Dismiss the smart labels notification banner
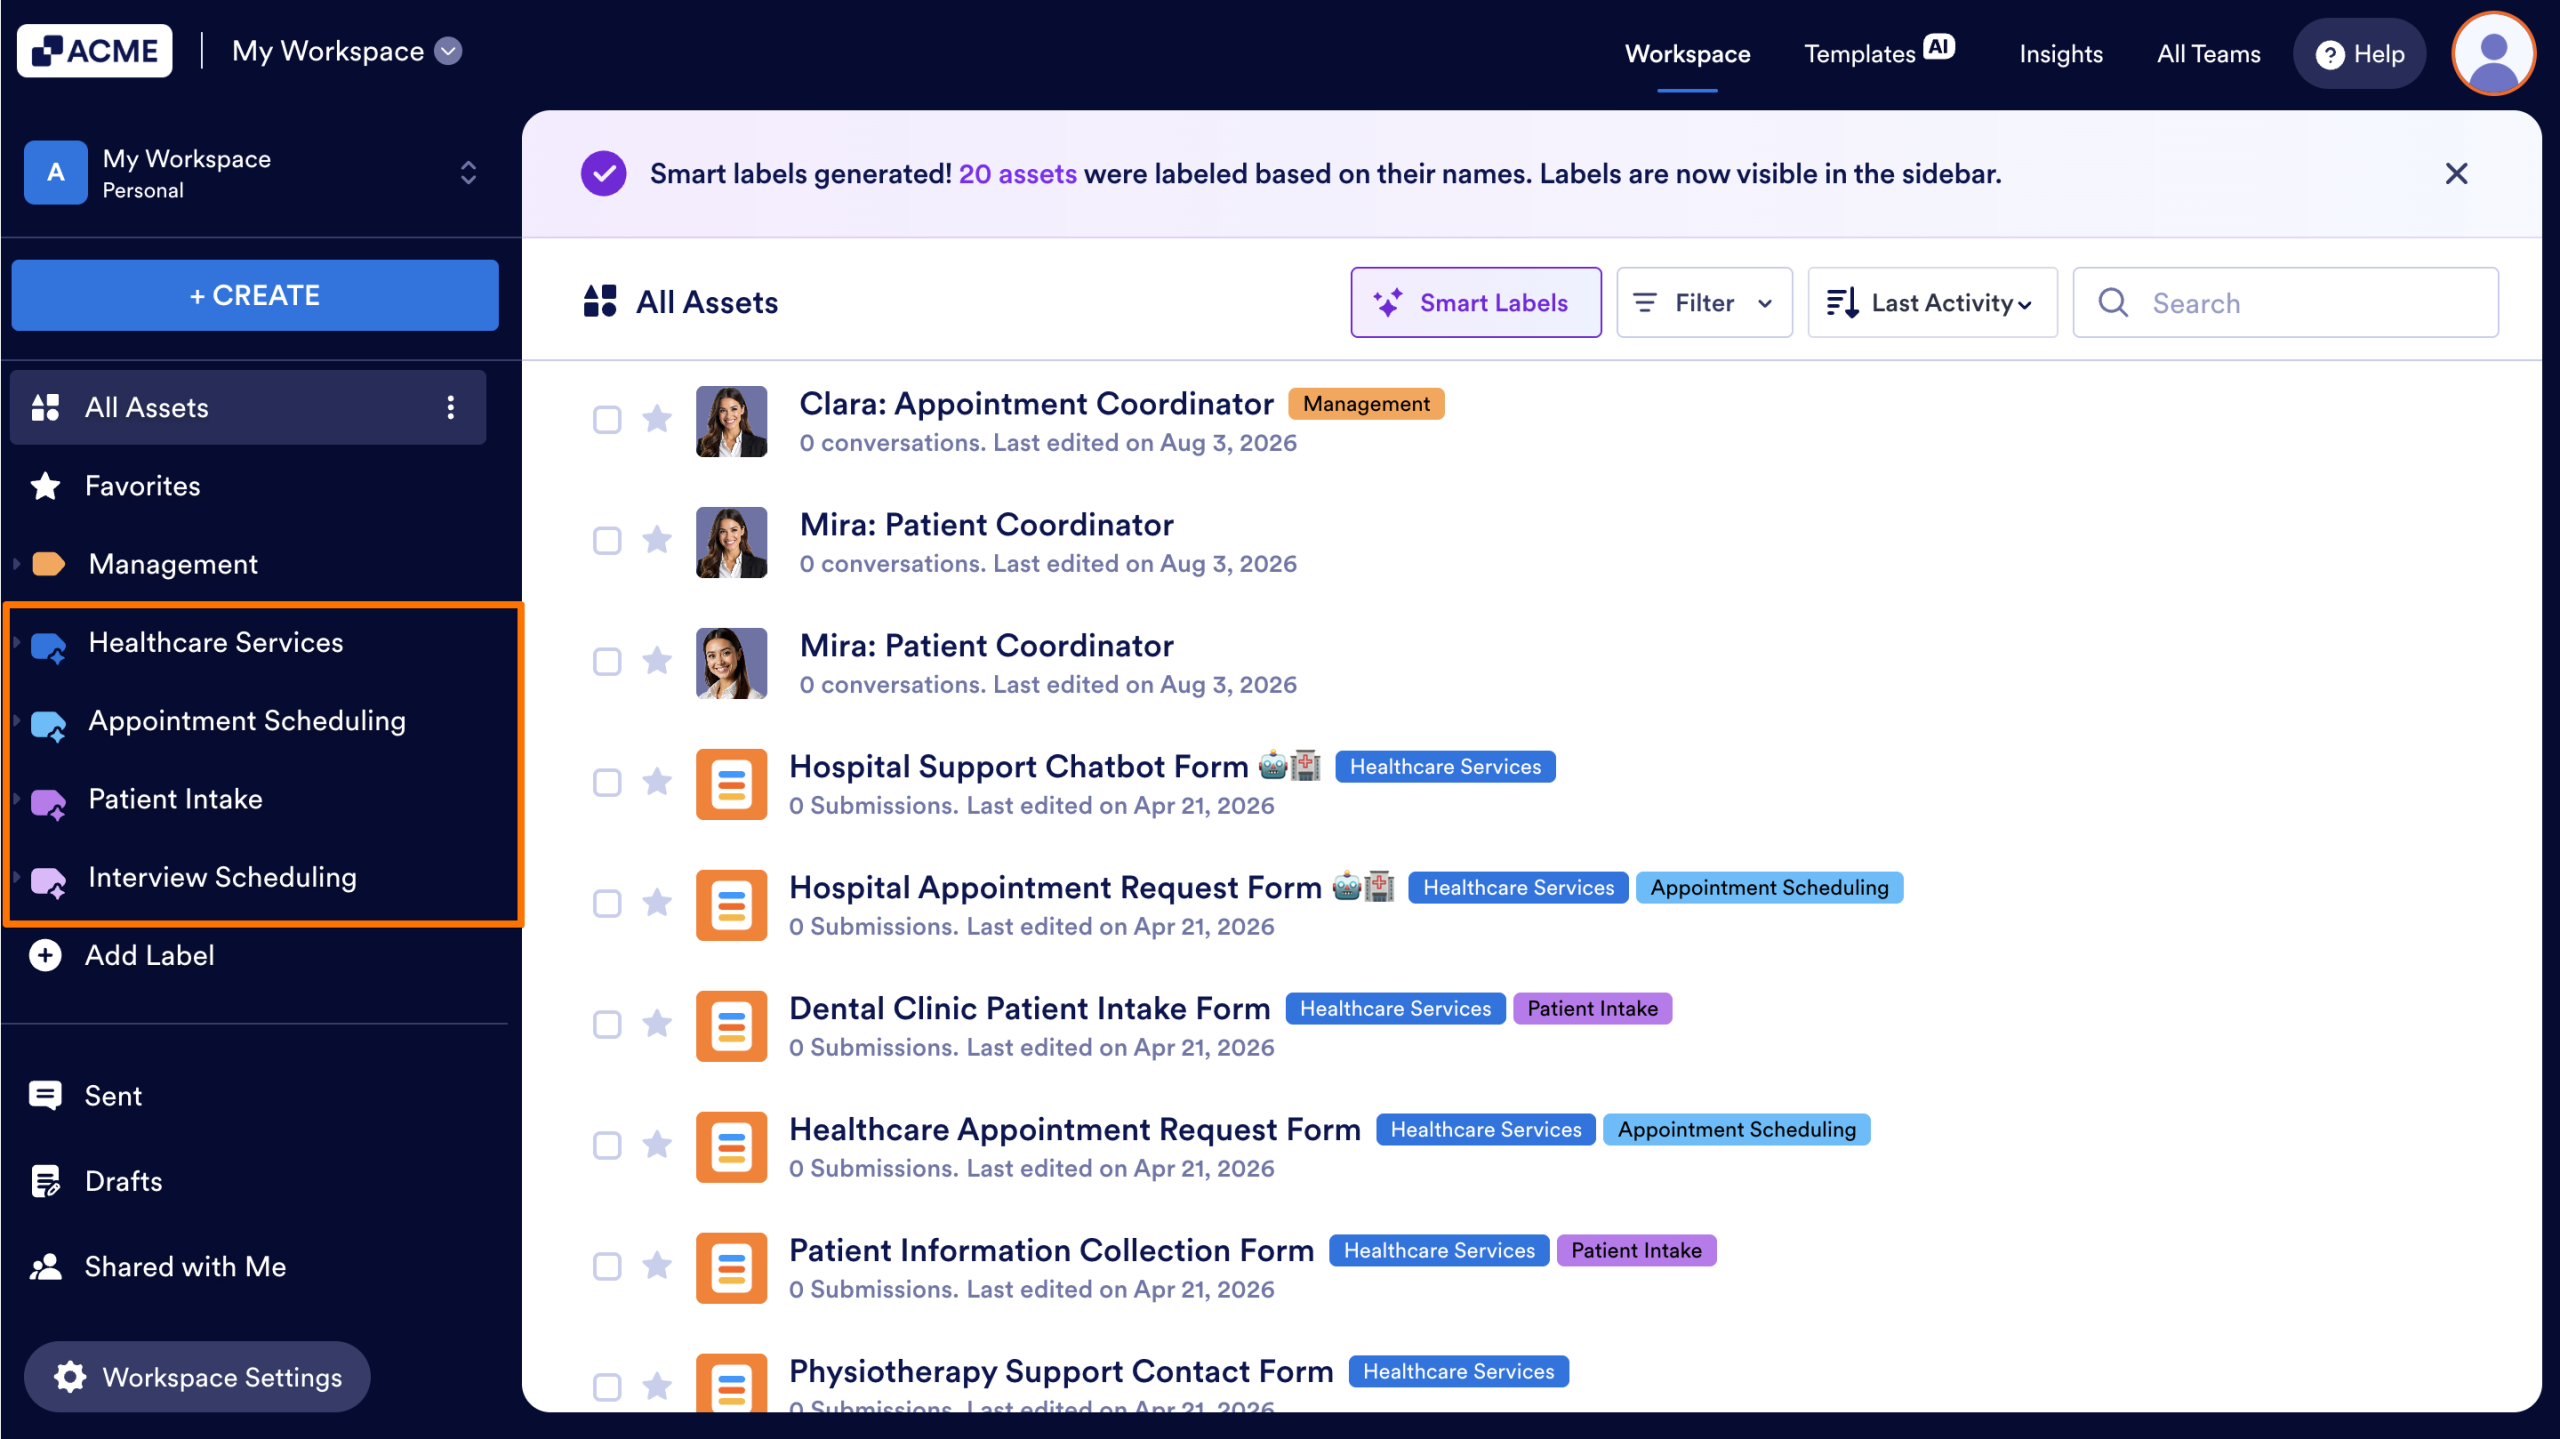Viewport: 2560px width, 1439px height. pos(2456,174)
